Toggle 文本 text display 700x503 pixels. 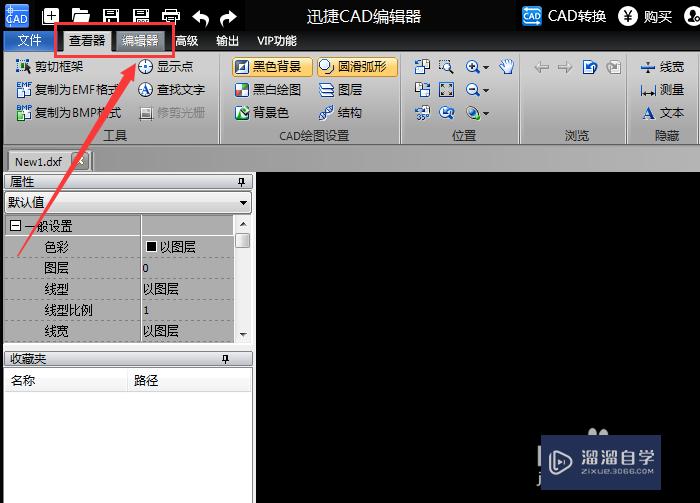coord(663,113)
